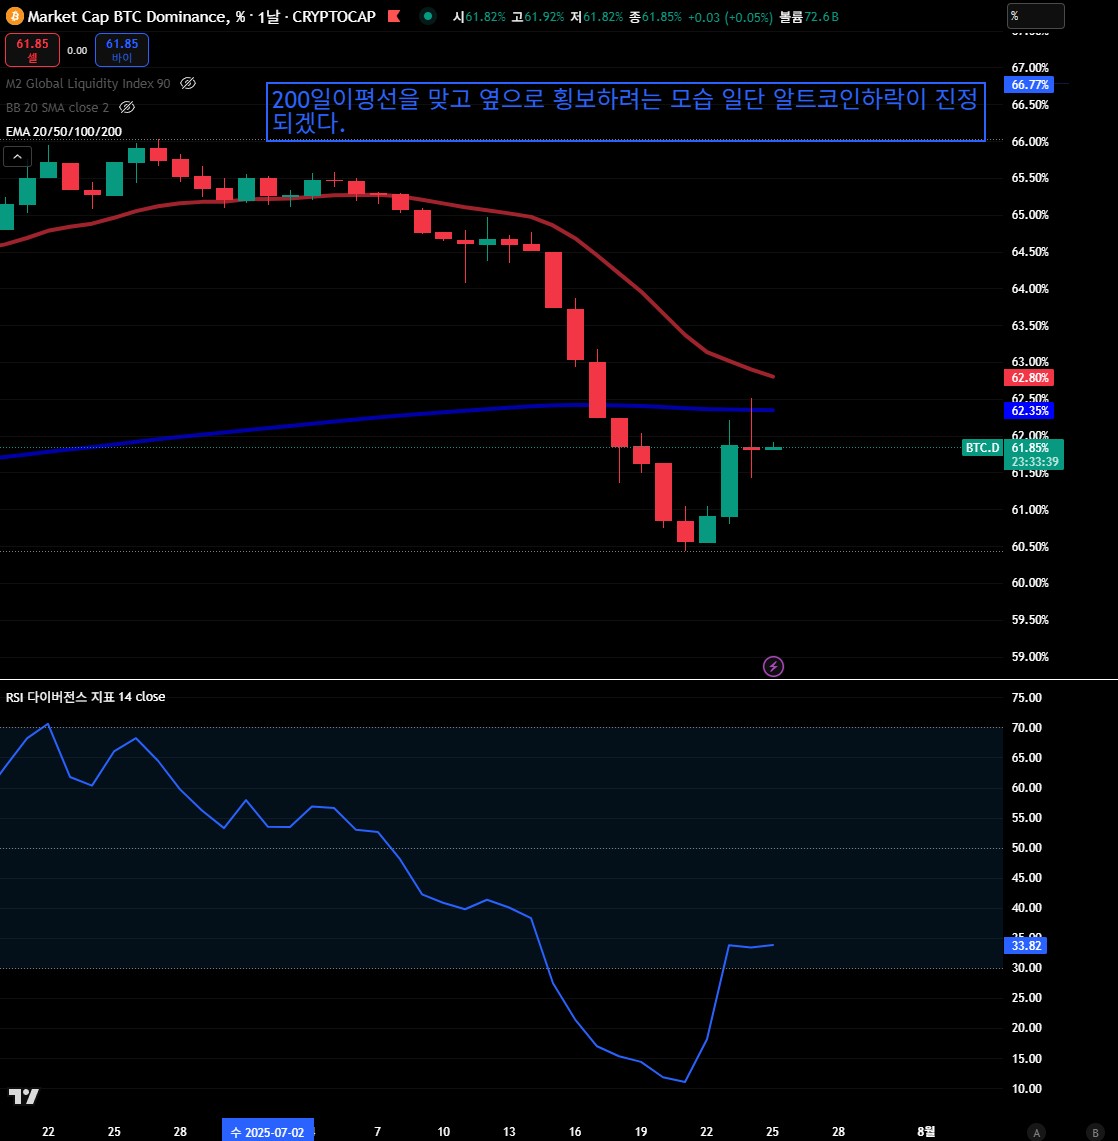Click the red 61.85 sell button
Viewport: 1118px width, 1141px height.
click(32, 49)
